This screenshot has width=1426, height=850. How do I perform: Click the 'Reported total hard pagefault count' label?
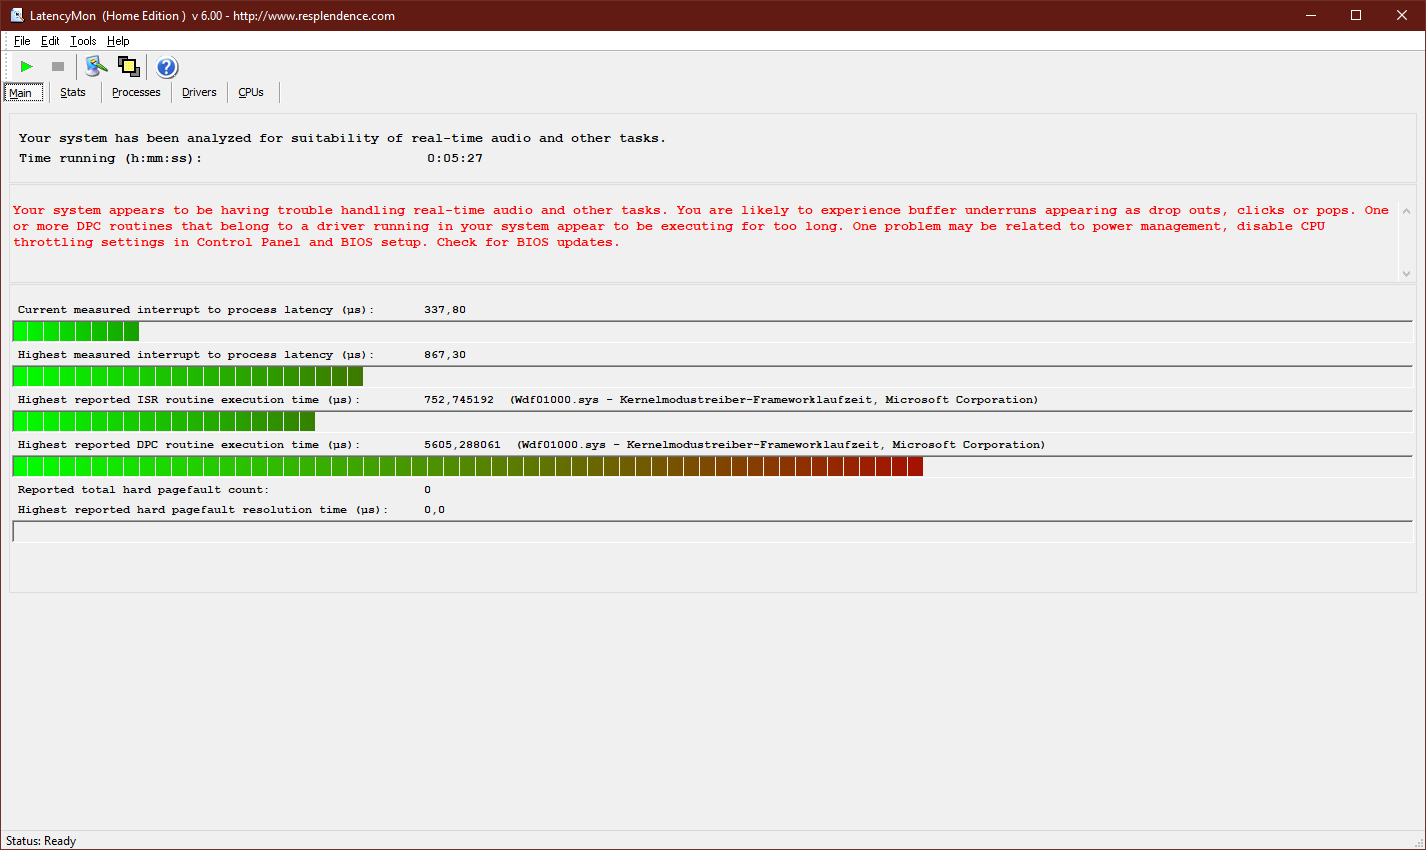tap(143, 490)
